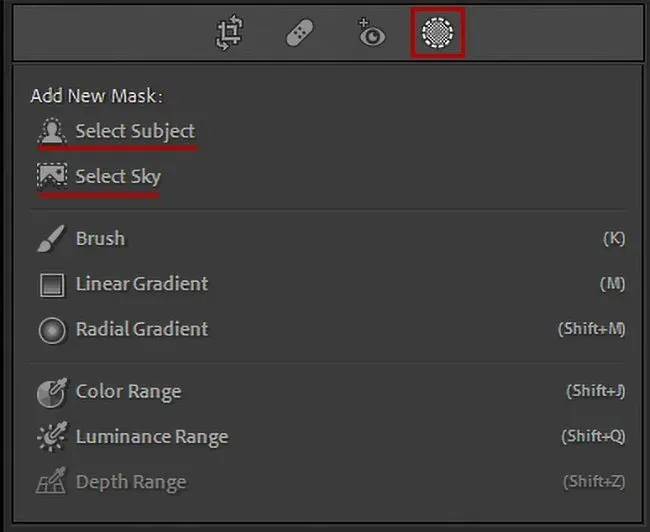The image size is (650, 532).
Task: Choose Select Sky mask option
Action: (118, 176)
